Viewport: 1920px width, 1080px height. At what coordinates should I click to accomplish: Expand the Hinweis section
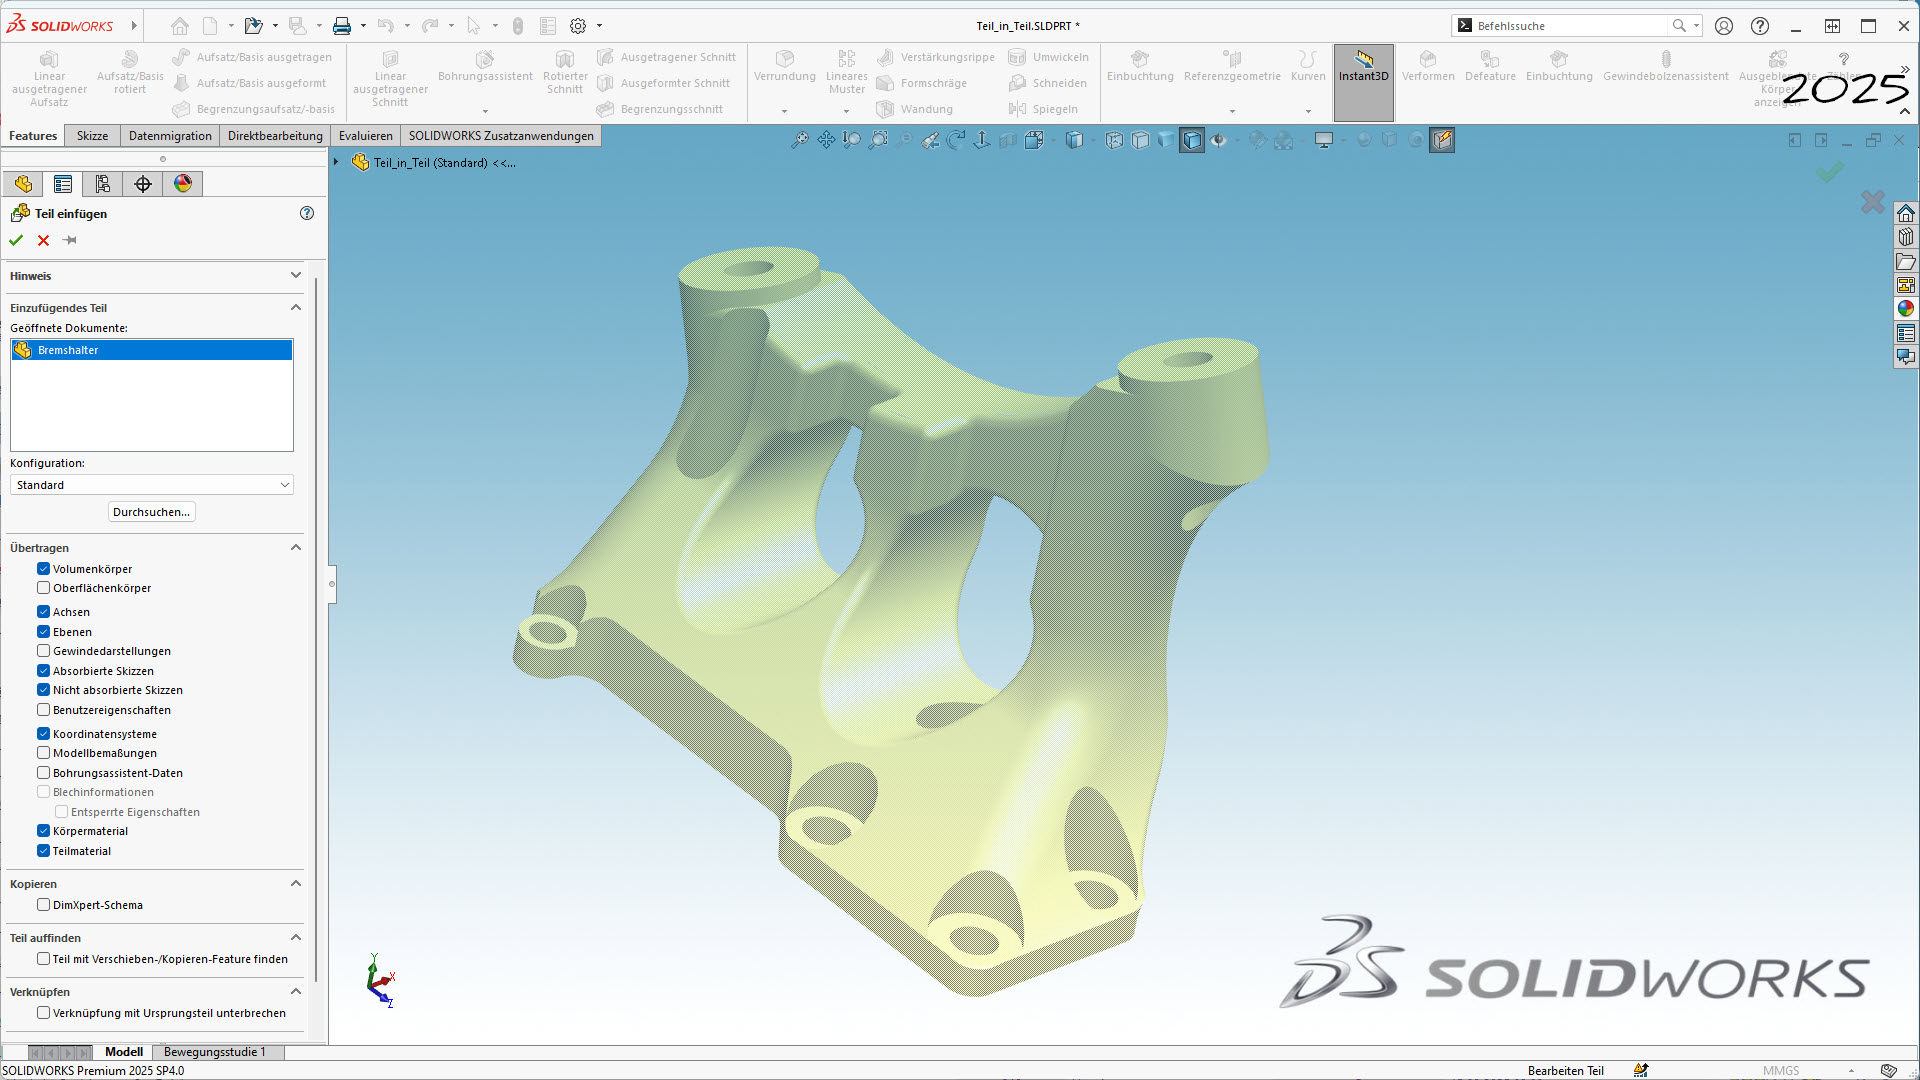[x=296, y=275]
